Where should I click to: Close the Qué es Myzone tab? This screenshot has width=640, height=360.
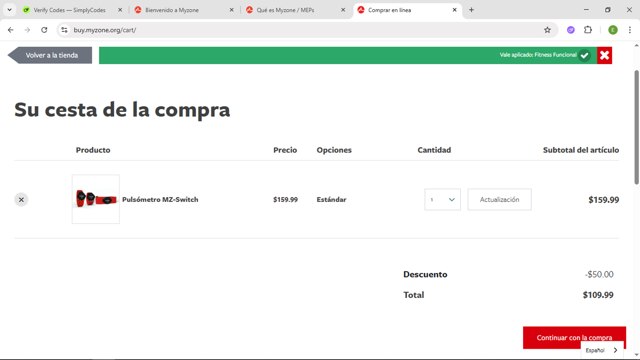(x=343, y=10)
